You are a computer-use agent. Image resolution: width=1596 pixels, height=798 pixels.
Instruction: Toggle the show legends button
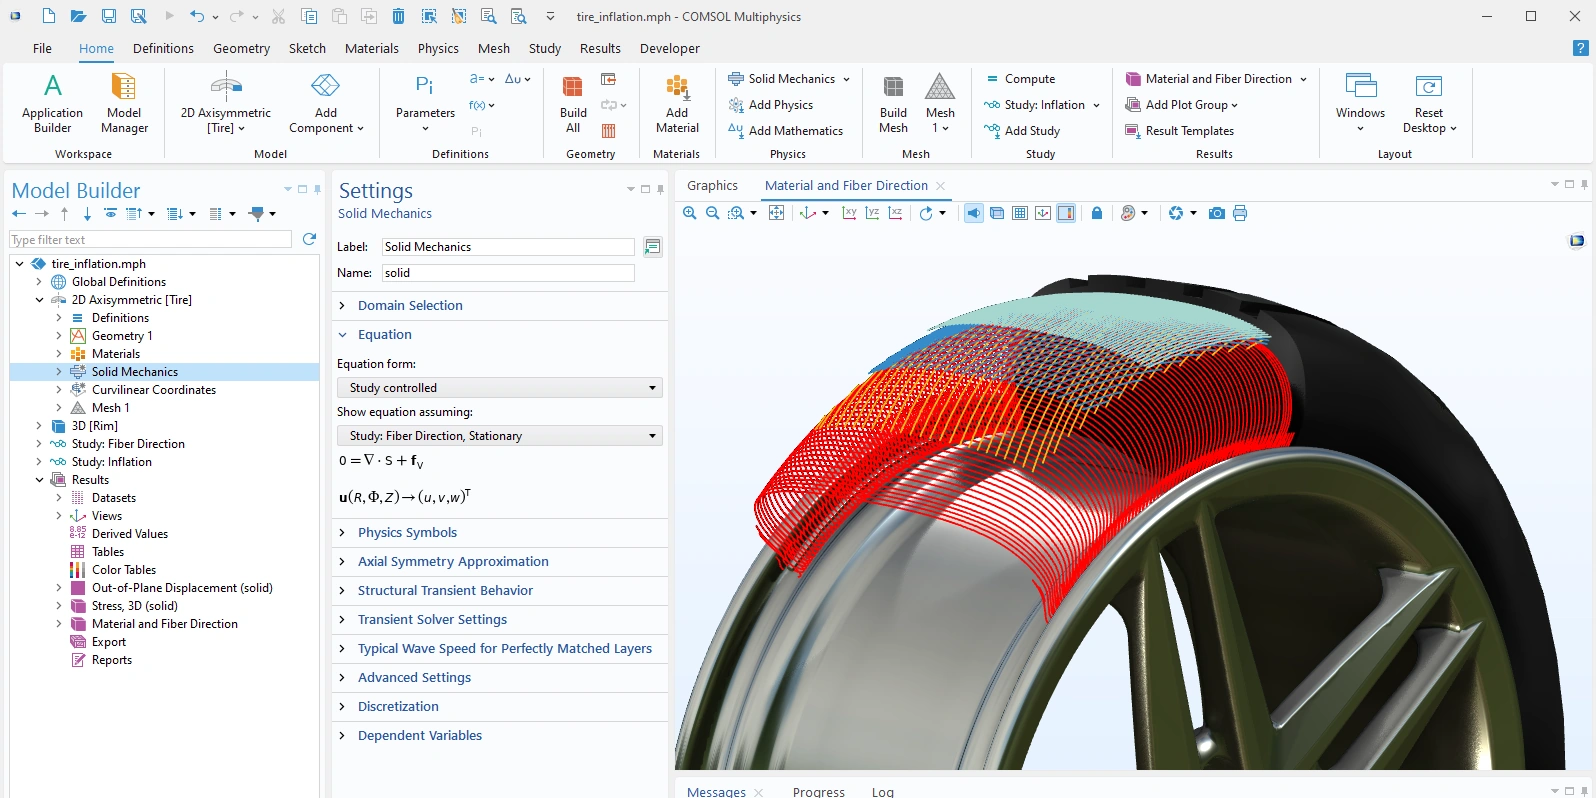tap(1066, 213)
